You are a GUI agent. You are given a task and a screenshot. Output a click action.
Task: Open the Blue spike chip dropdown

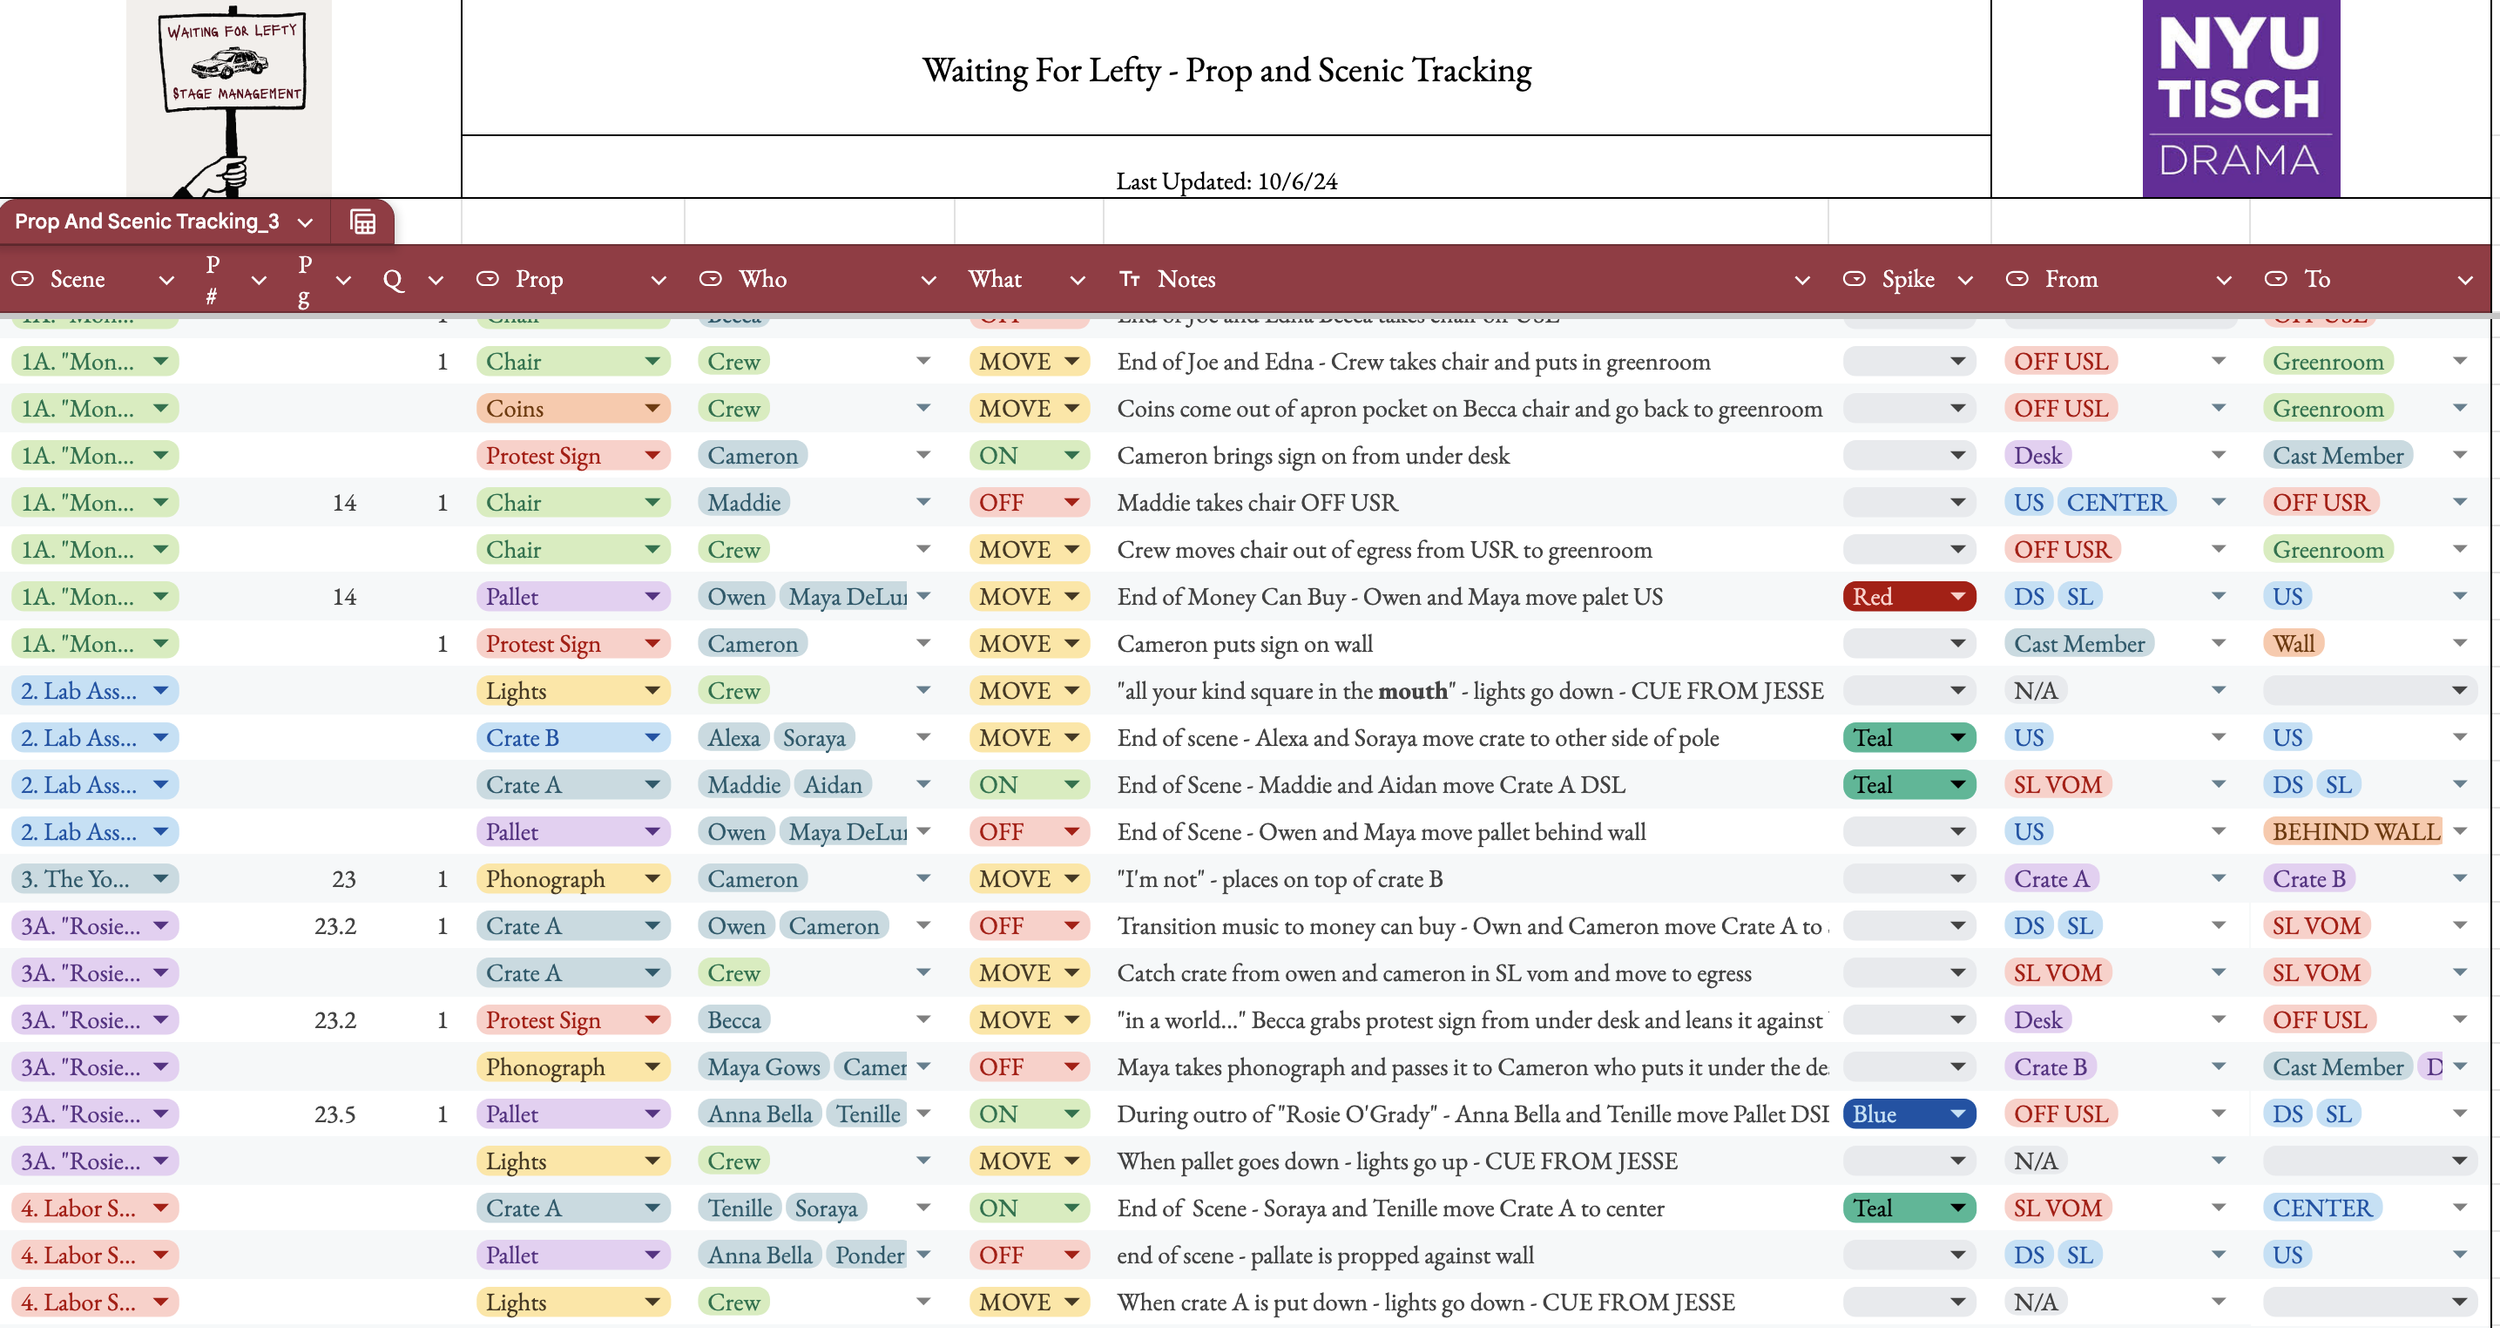[x=1909, y=1114]
